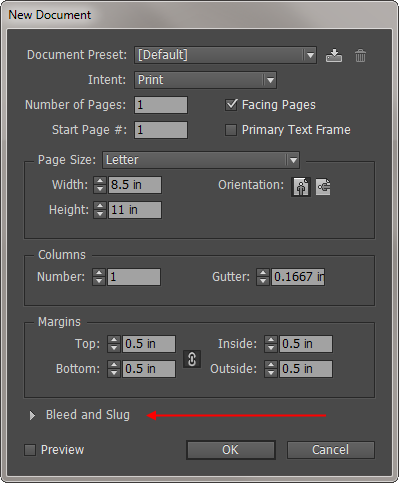Increase Outside margin with up arrow
The height and width of the screenshot is (483, 399).
[x=271, y=365]
